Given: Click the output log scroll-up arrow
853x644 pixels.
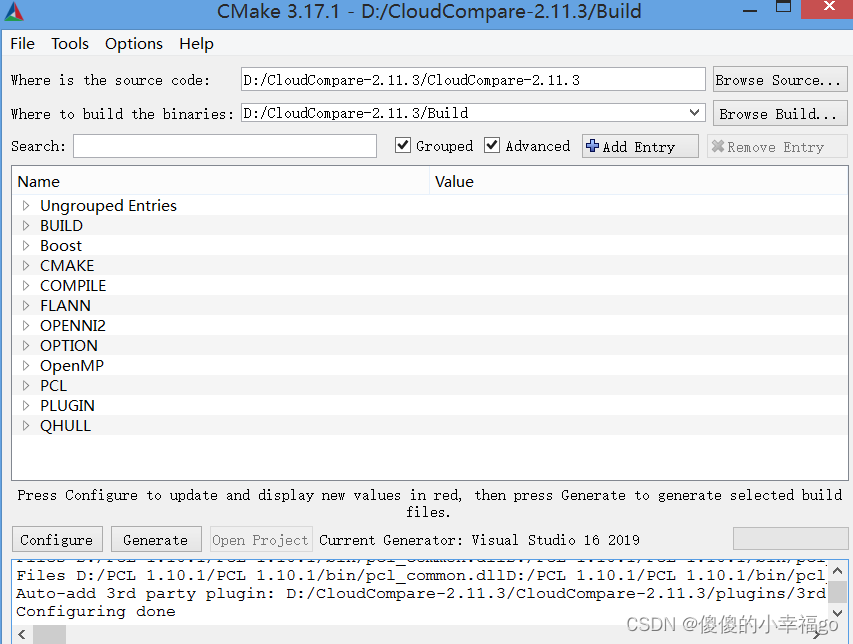Looking at the screenshot, I should [x=837, y=571].
